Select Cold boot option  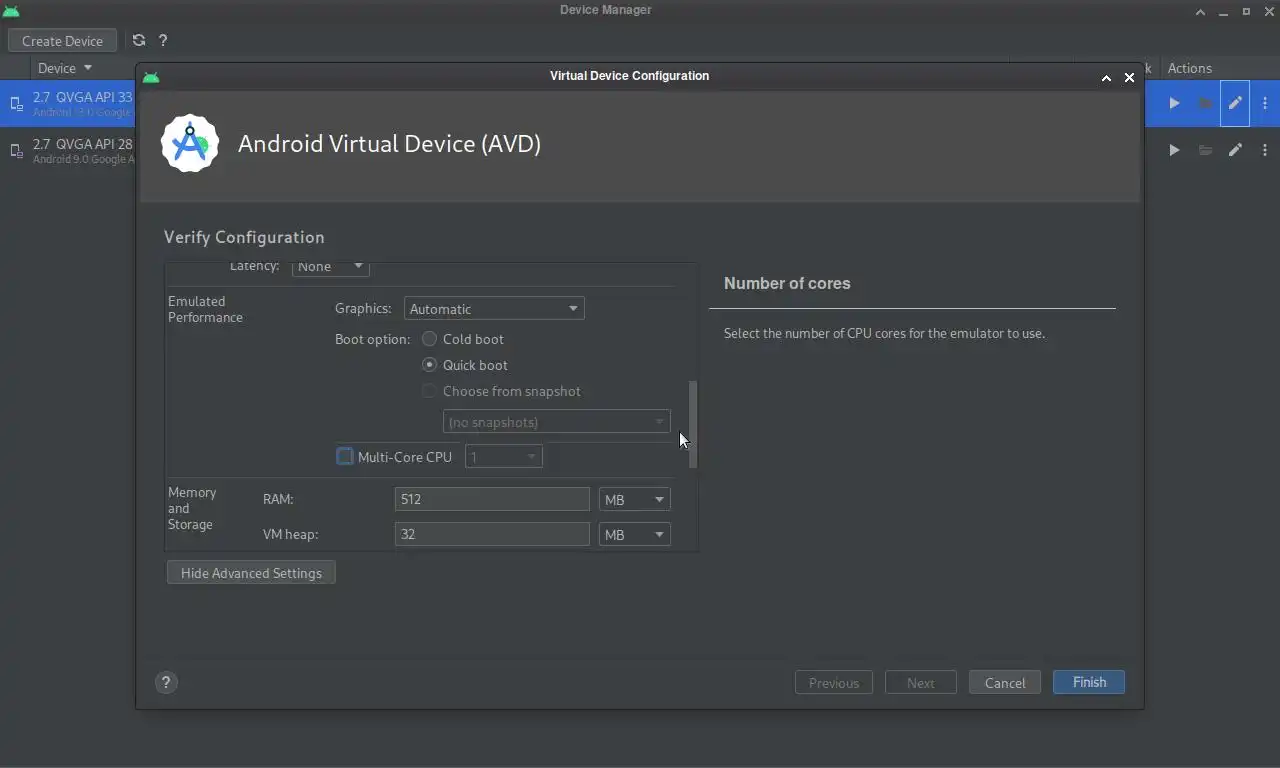(x=429, y=339)
